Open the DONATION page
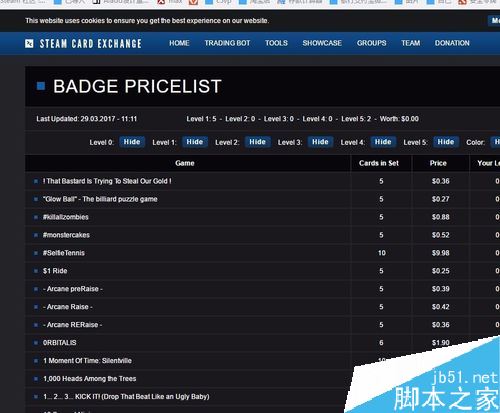 (x=452, y=43)
